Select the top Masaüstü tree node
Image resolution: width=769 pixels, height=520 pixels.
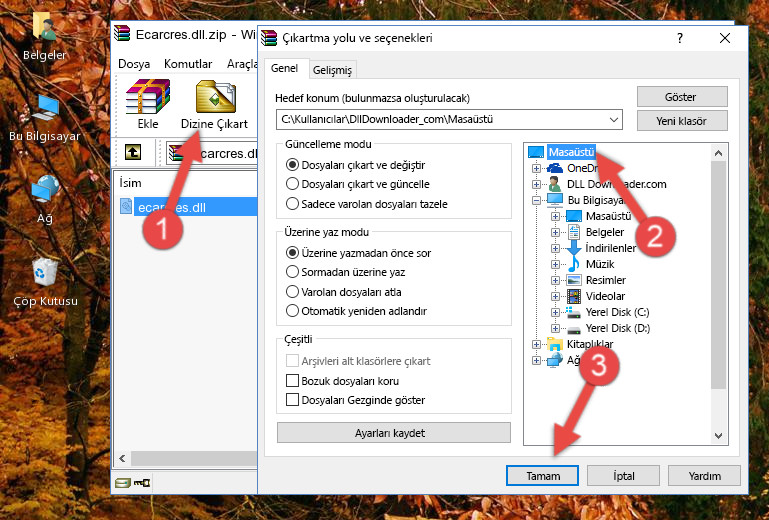coord(571,152)
